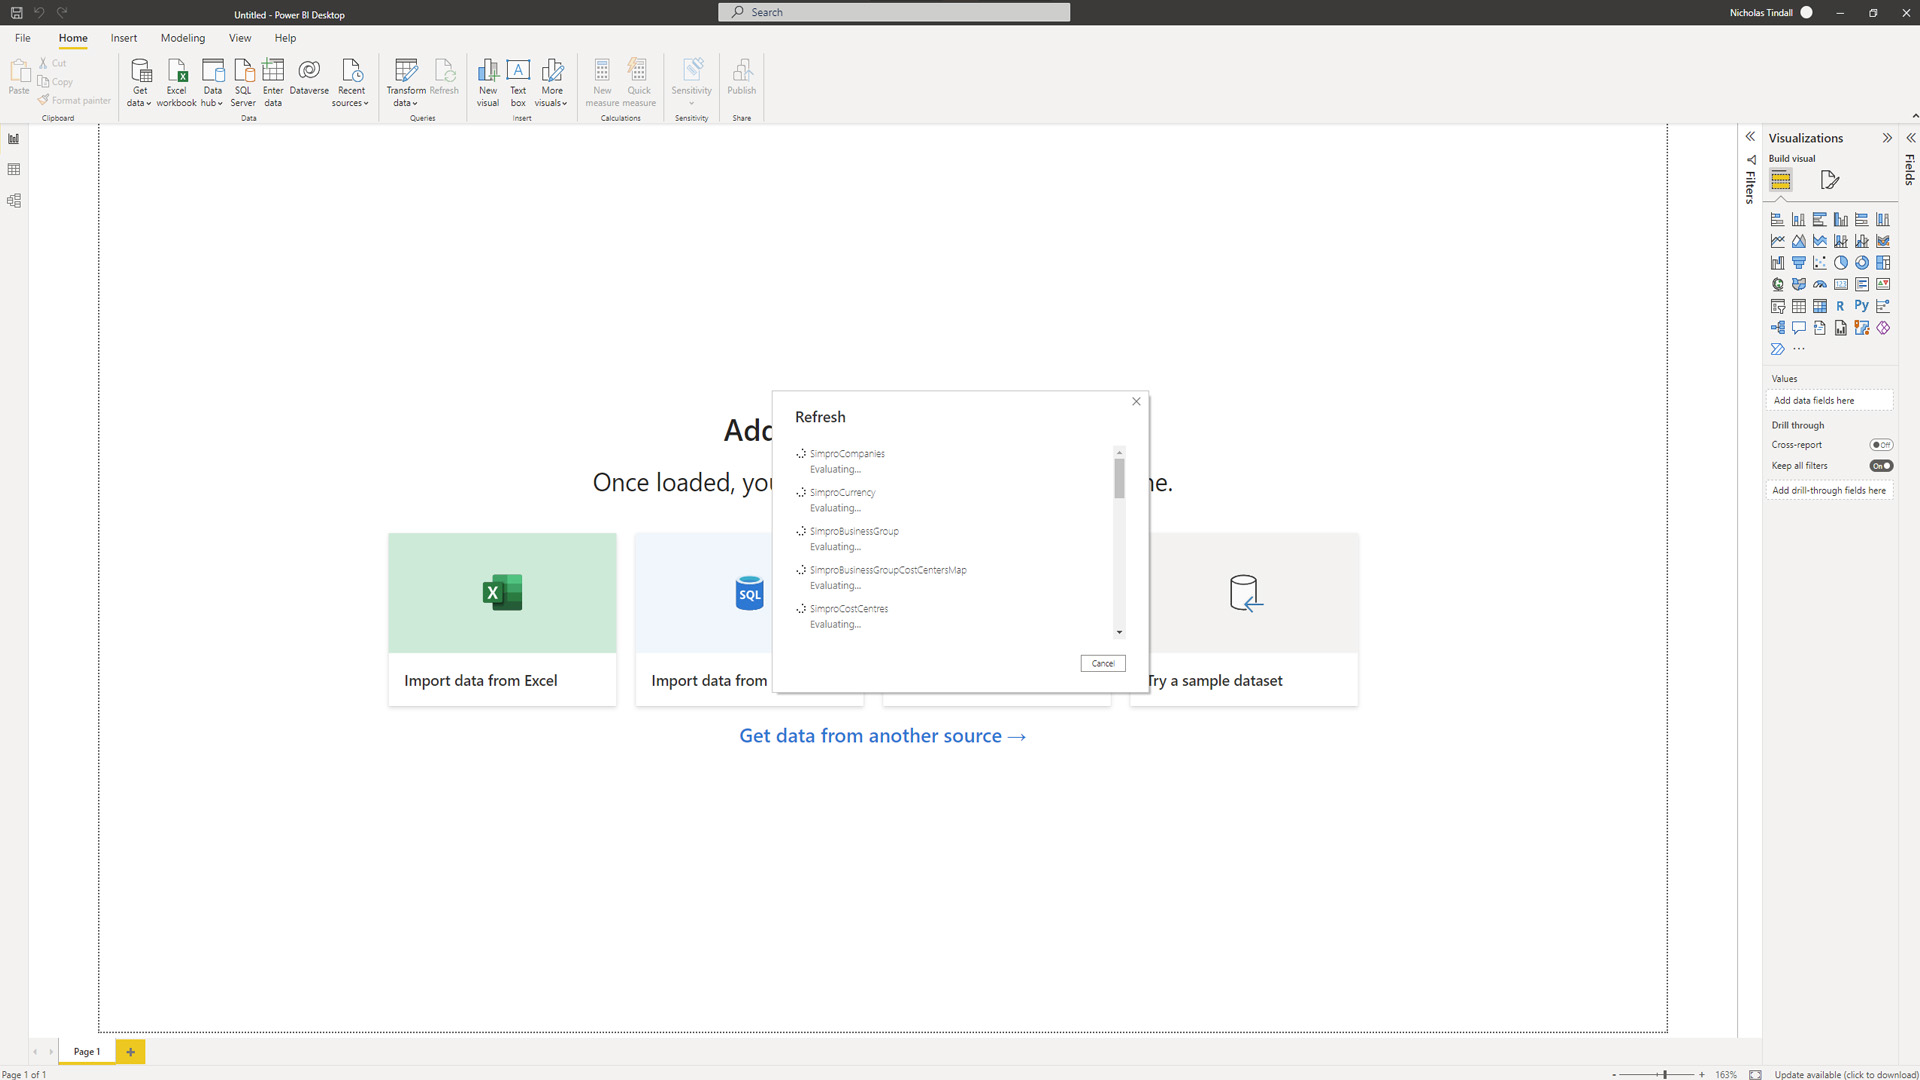The image size is (1920, 1080).
Task: Expand the Transform data dropdown
Action: coord(405,103)
